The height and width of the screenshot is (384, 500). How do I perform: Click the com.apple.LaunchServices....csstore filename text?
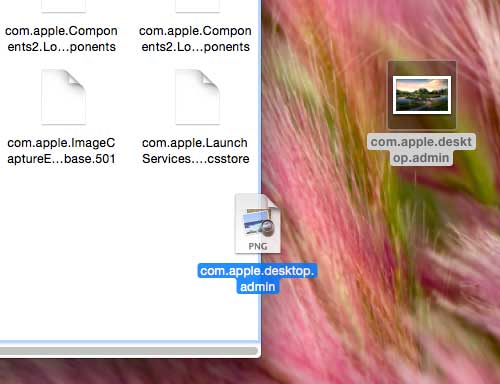coord(195,151)
